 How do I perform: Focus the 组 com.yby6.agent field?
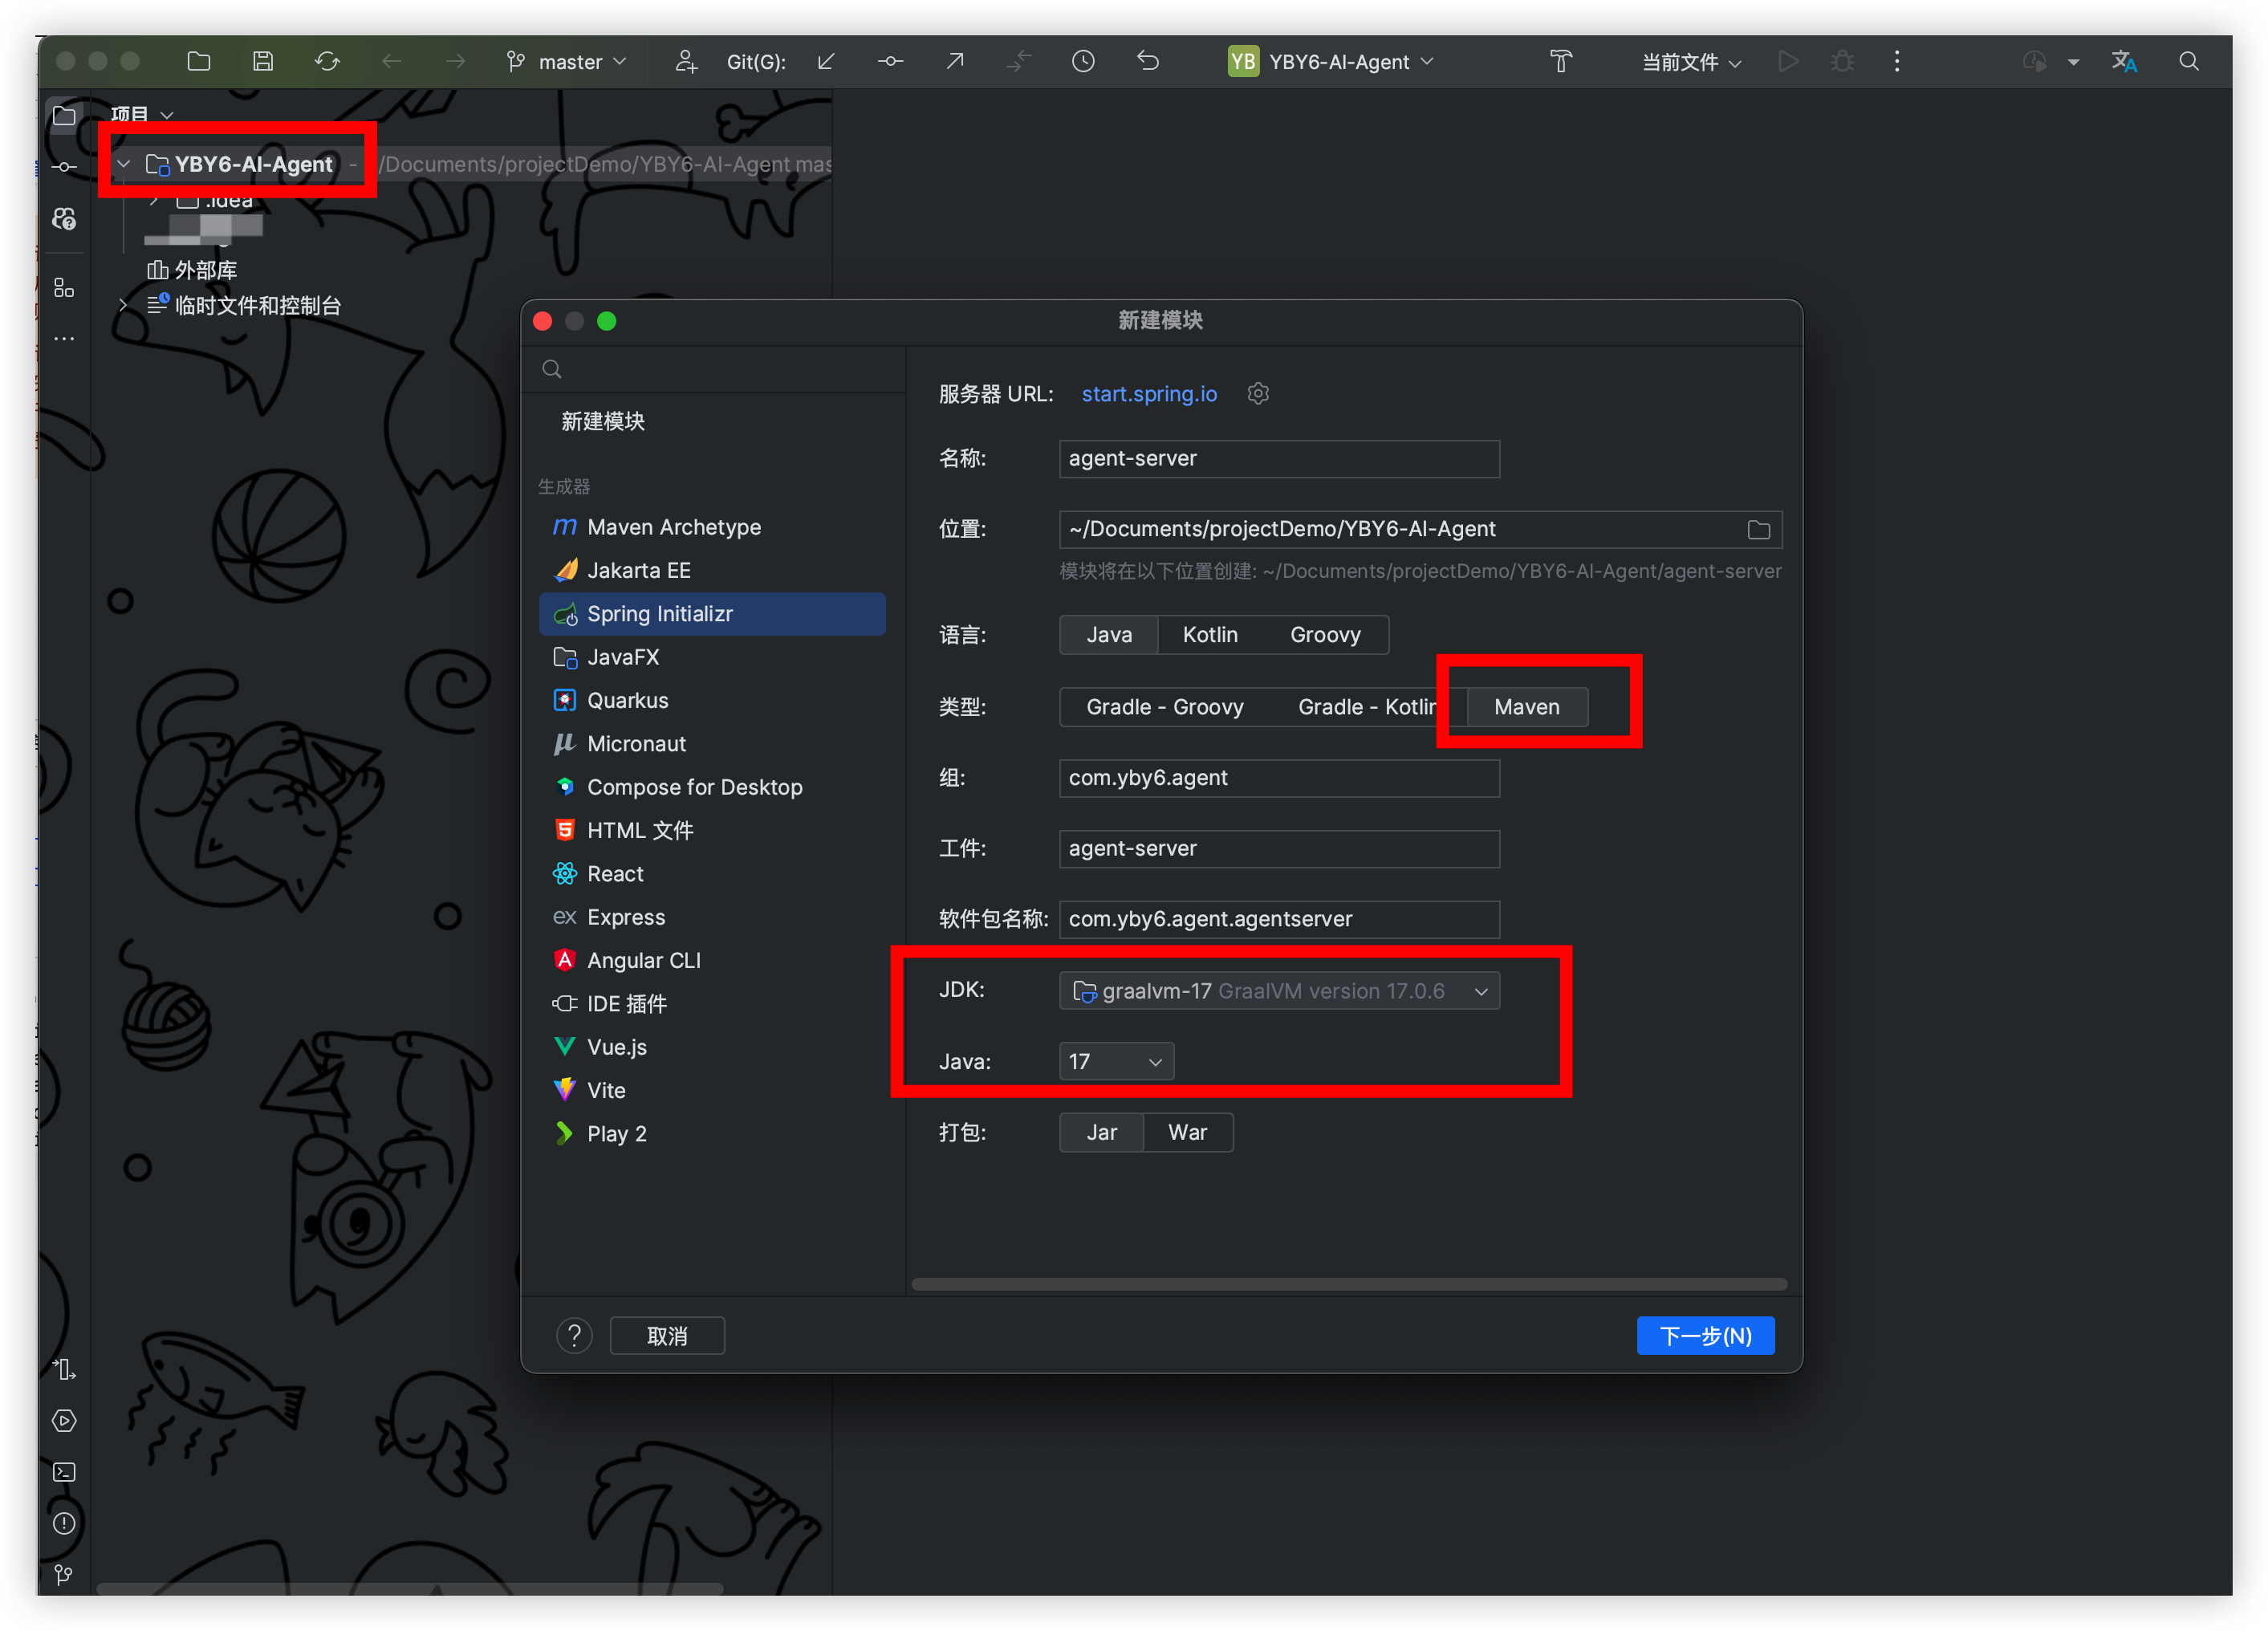coord(1279,777)
